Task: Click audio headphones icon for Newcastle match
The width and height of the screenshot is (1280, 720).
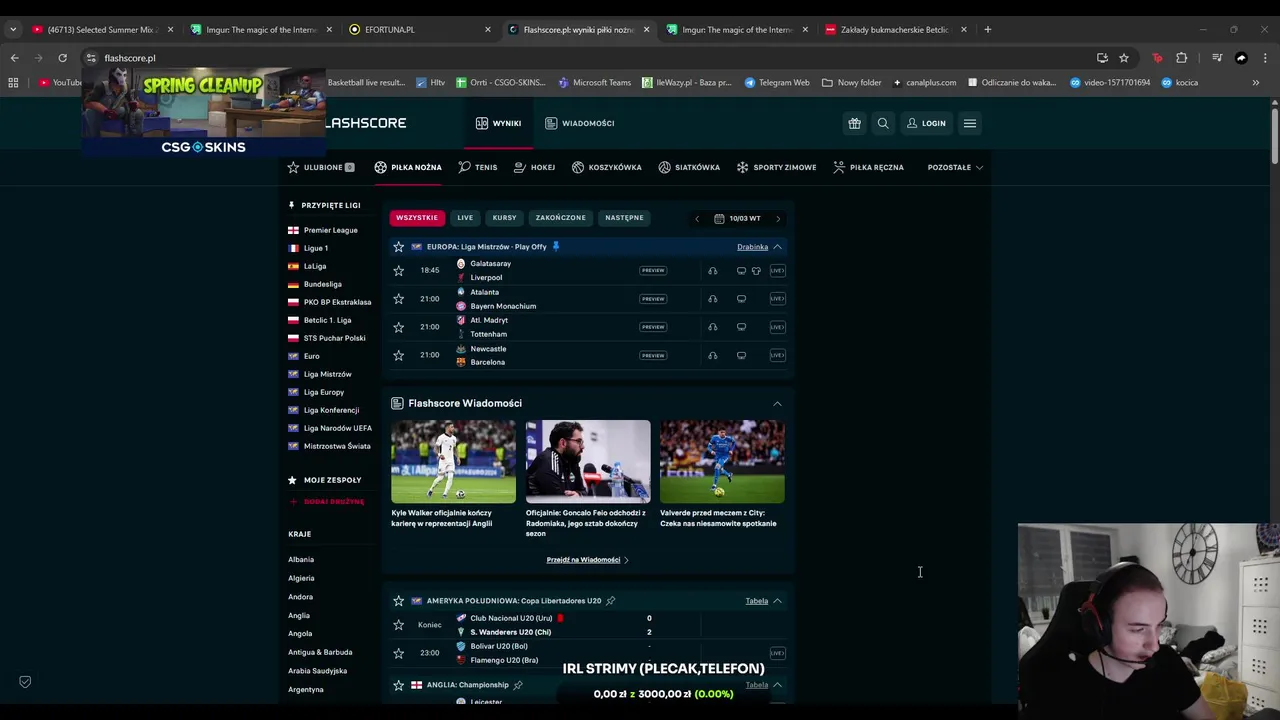Action: click(712, 355)
